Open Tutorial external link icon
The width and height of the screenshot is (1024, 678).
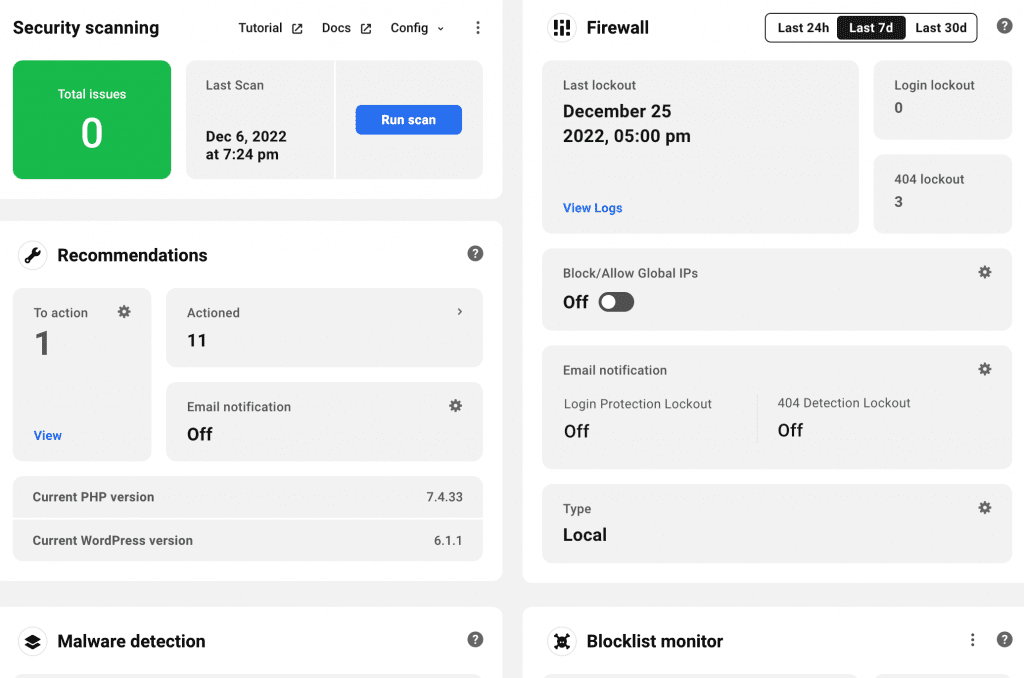[297, 29]
